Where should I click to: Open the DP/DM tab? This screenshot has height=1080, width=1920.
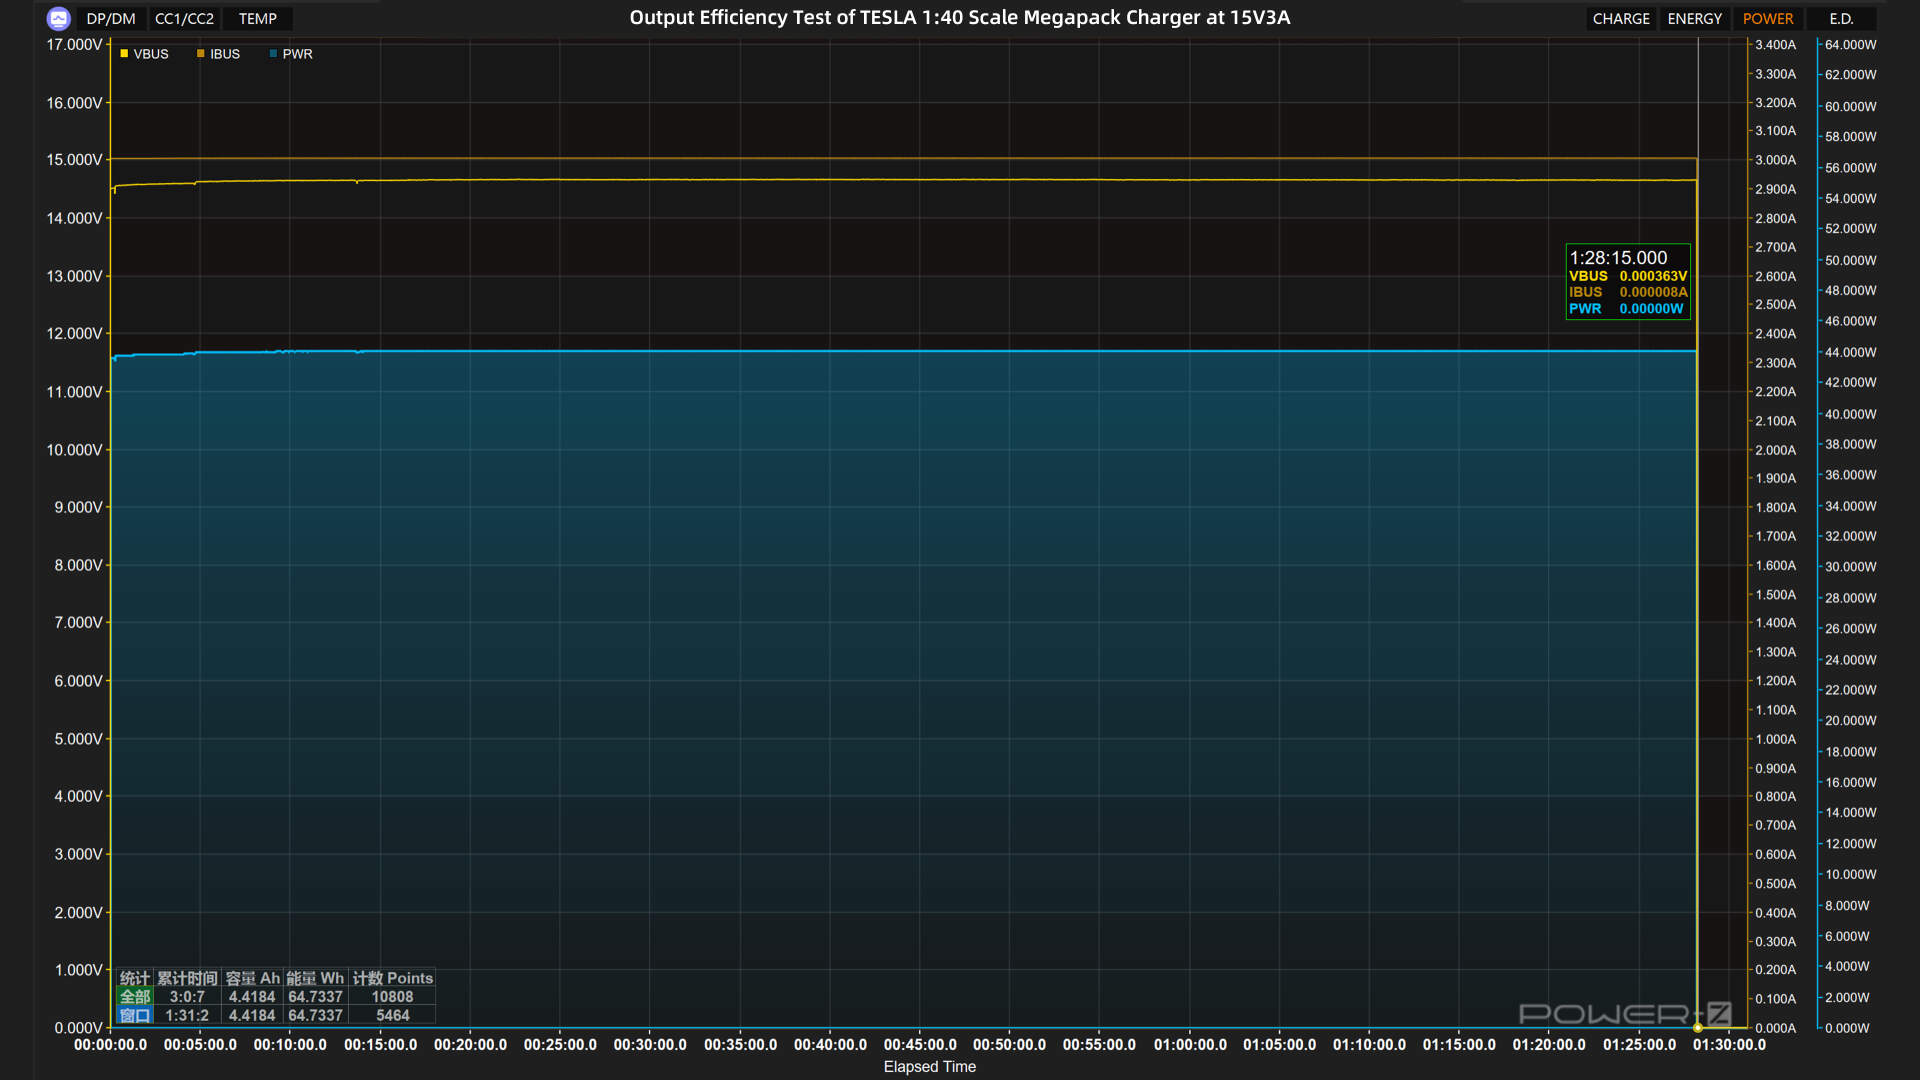(111, 18)
